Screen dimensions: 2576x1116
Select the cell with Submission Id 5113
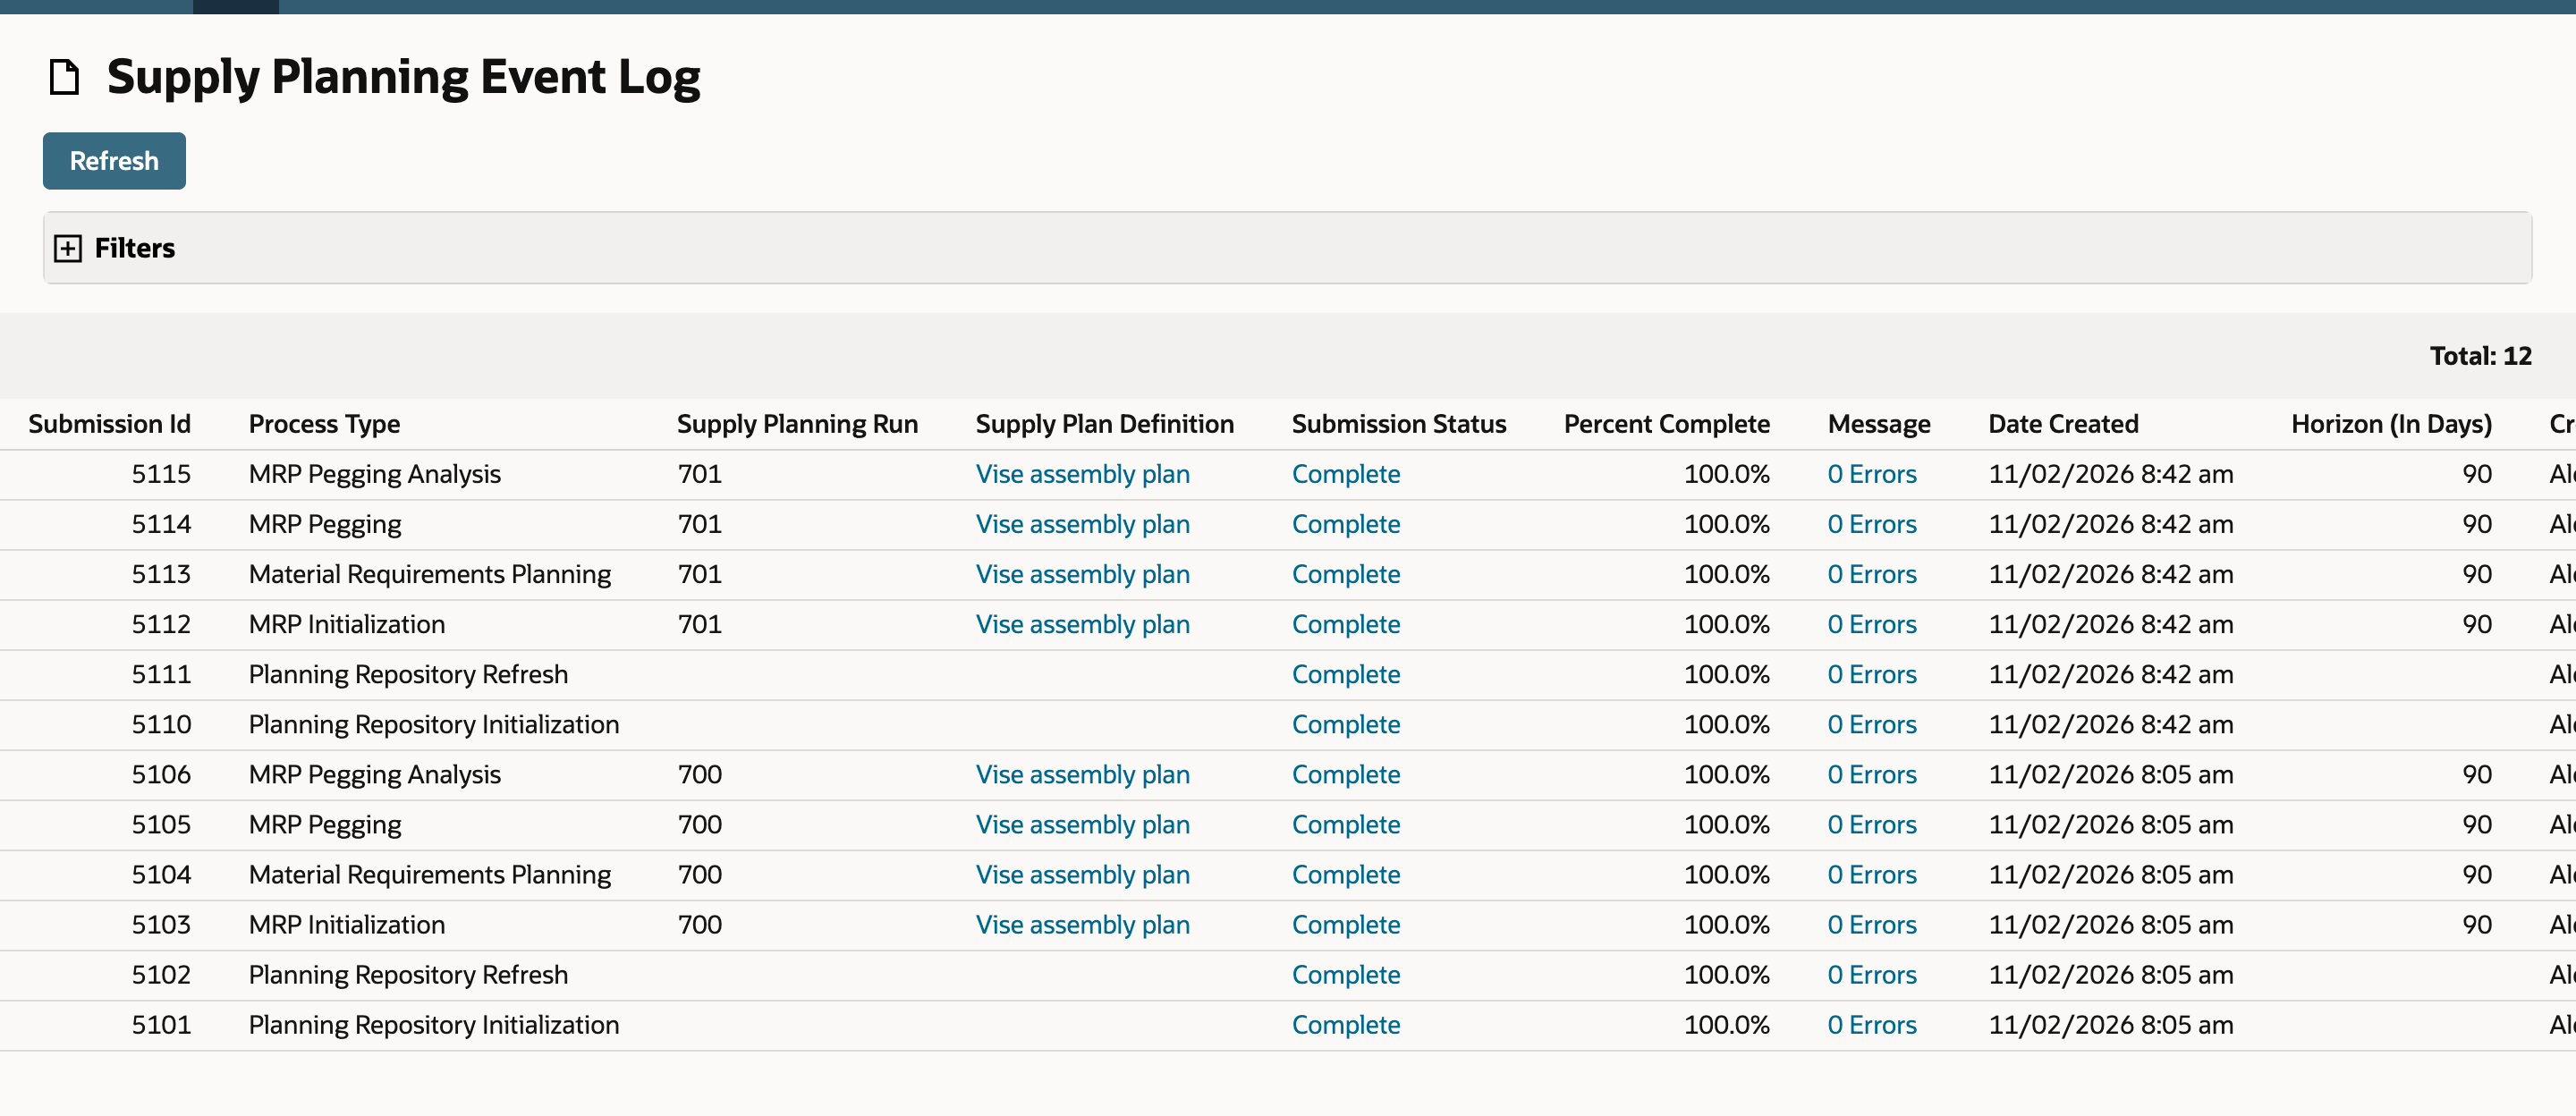161,574
